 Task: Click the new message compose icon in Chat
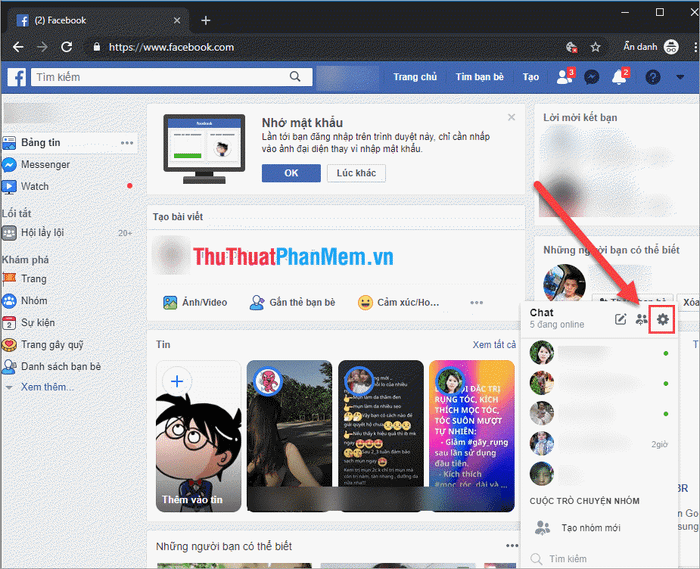click(620, 319)
